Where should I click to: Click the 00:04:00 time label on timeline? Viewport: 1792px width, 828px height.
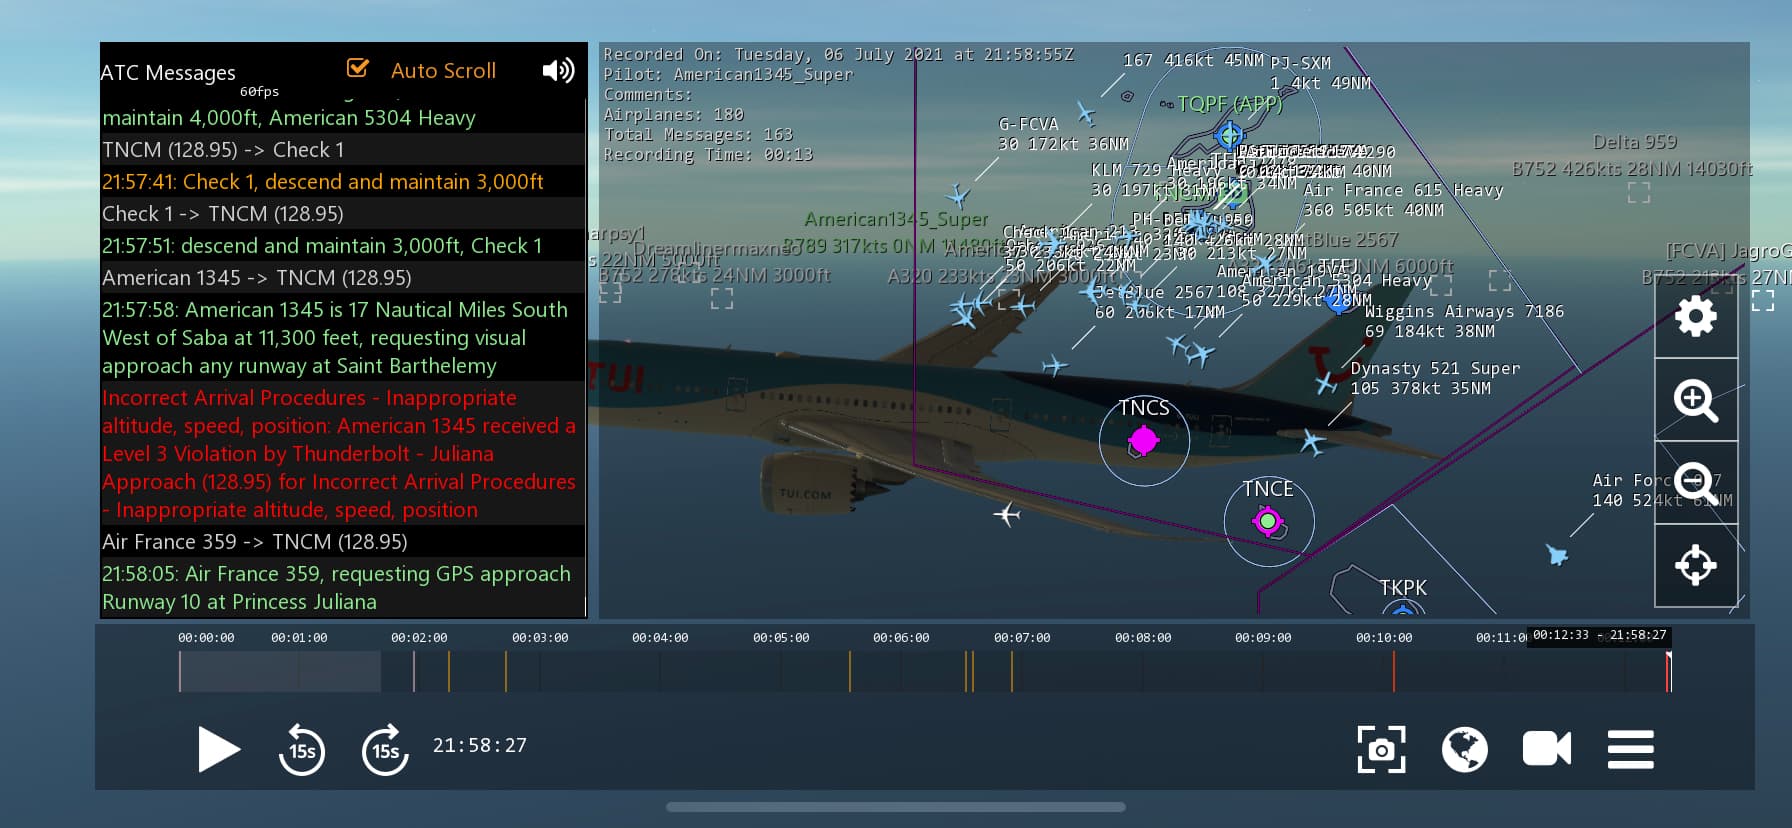[x=660, y=637]
